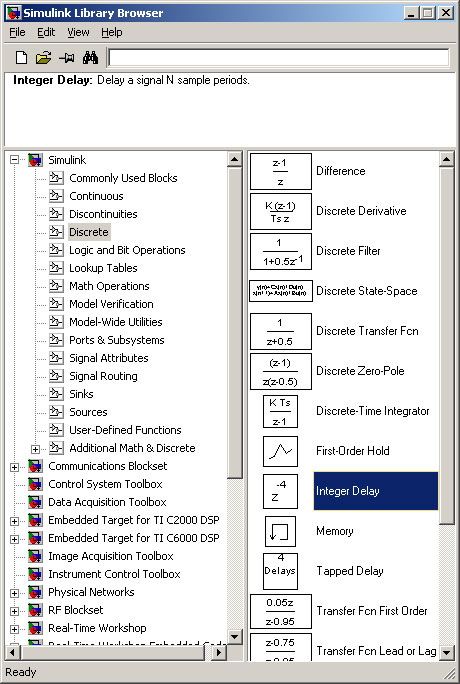This screenshot has height=684, width=460.
Task: Select the Transfer Fcn First Order icon
Action: [281, 612]
